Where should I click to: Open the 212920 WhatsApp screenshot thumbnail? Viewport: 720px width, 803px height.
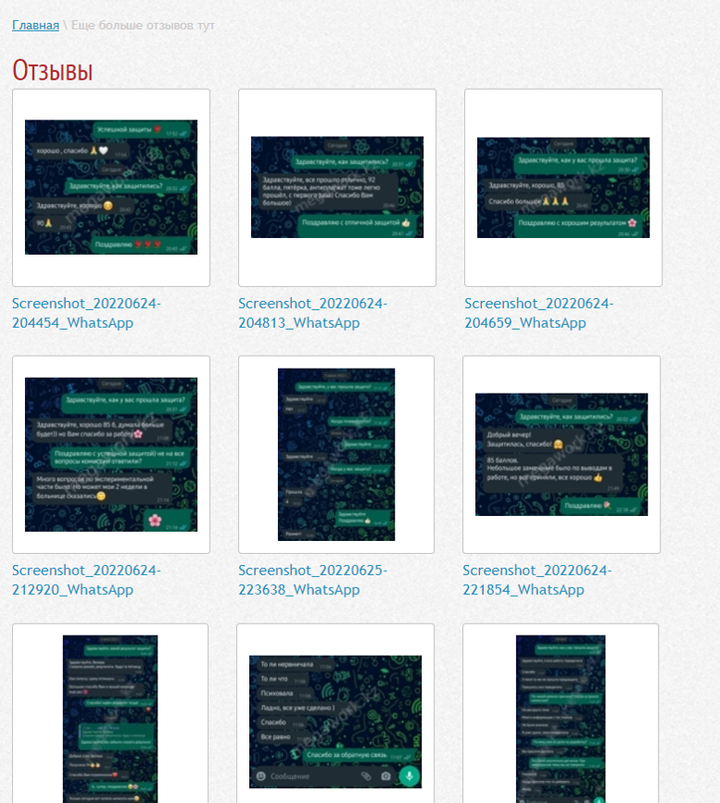tap(111, 454)
